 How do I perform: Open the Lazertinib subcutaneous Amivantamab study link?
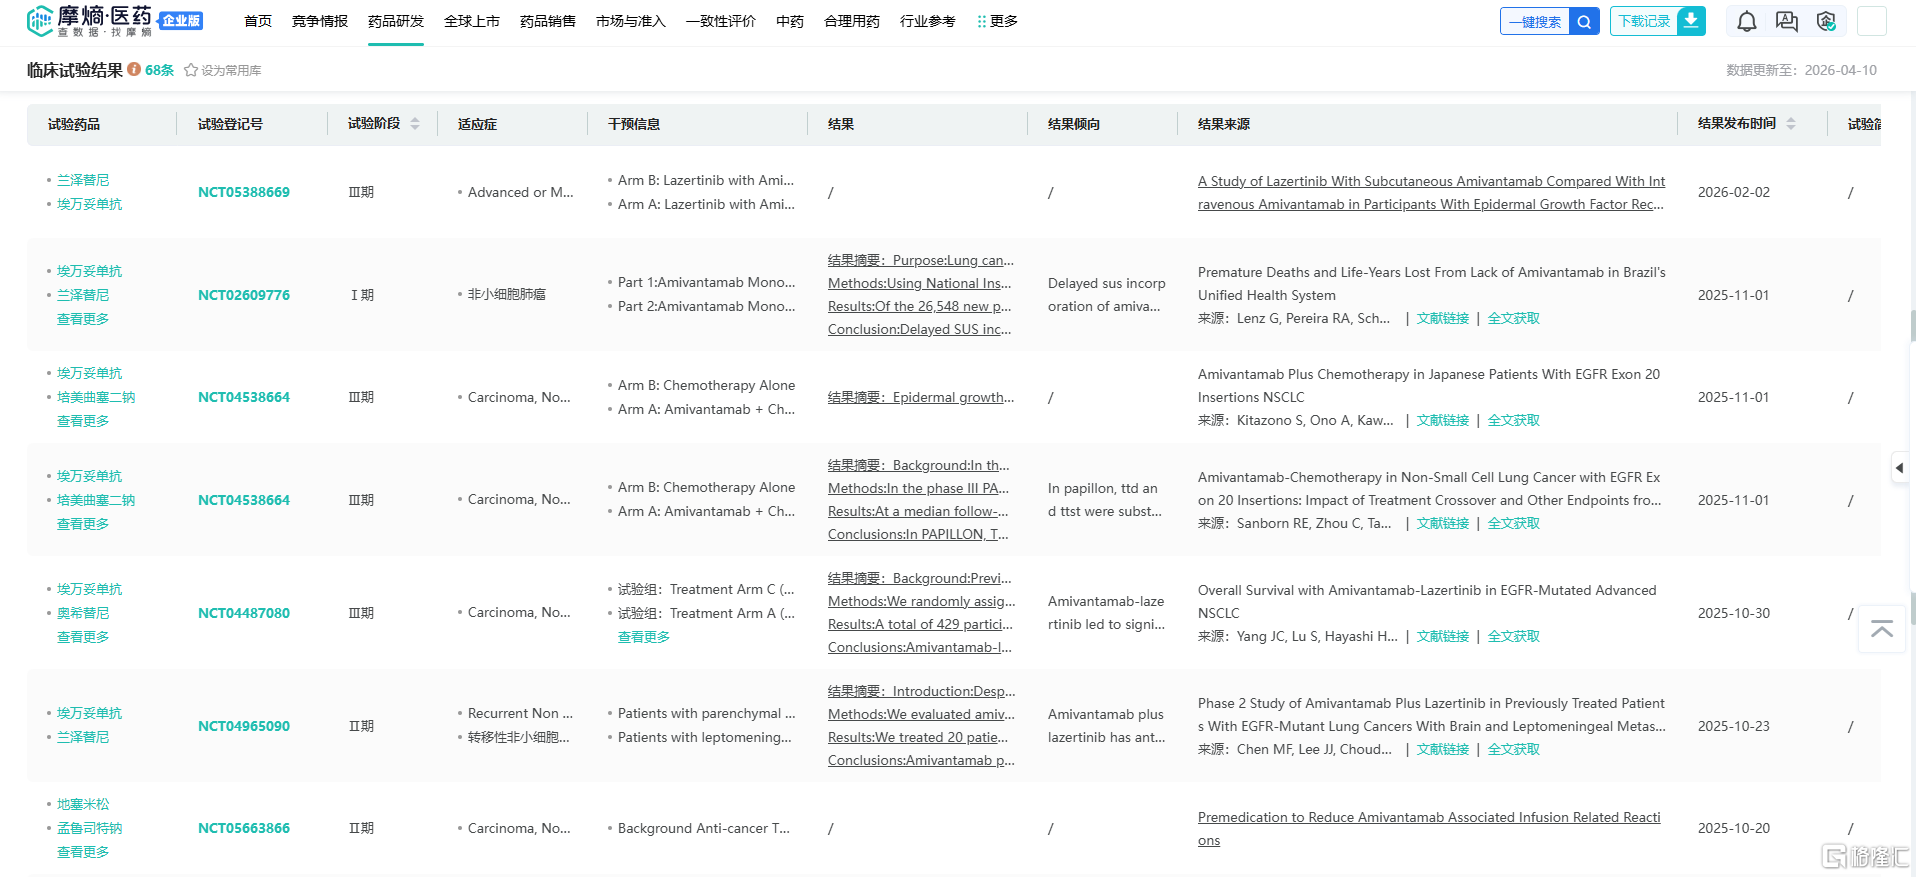pos(1432,193)
